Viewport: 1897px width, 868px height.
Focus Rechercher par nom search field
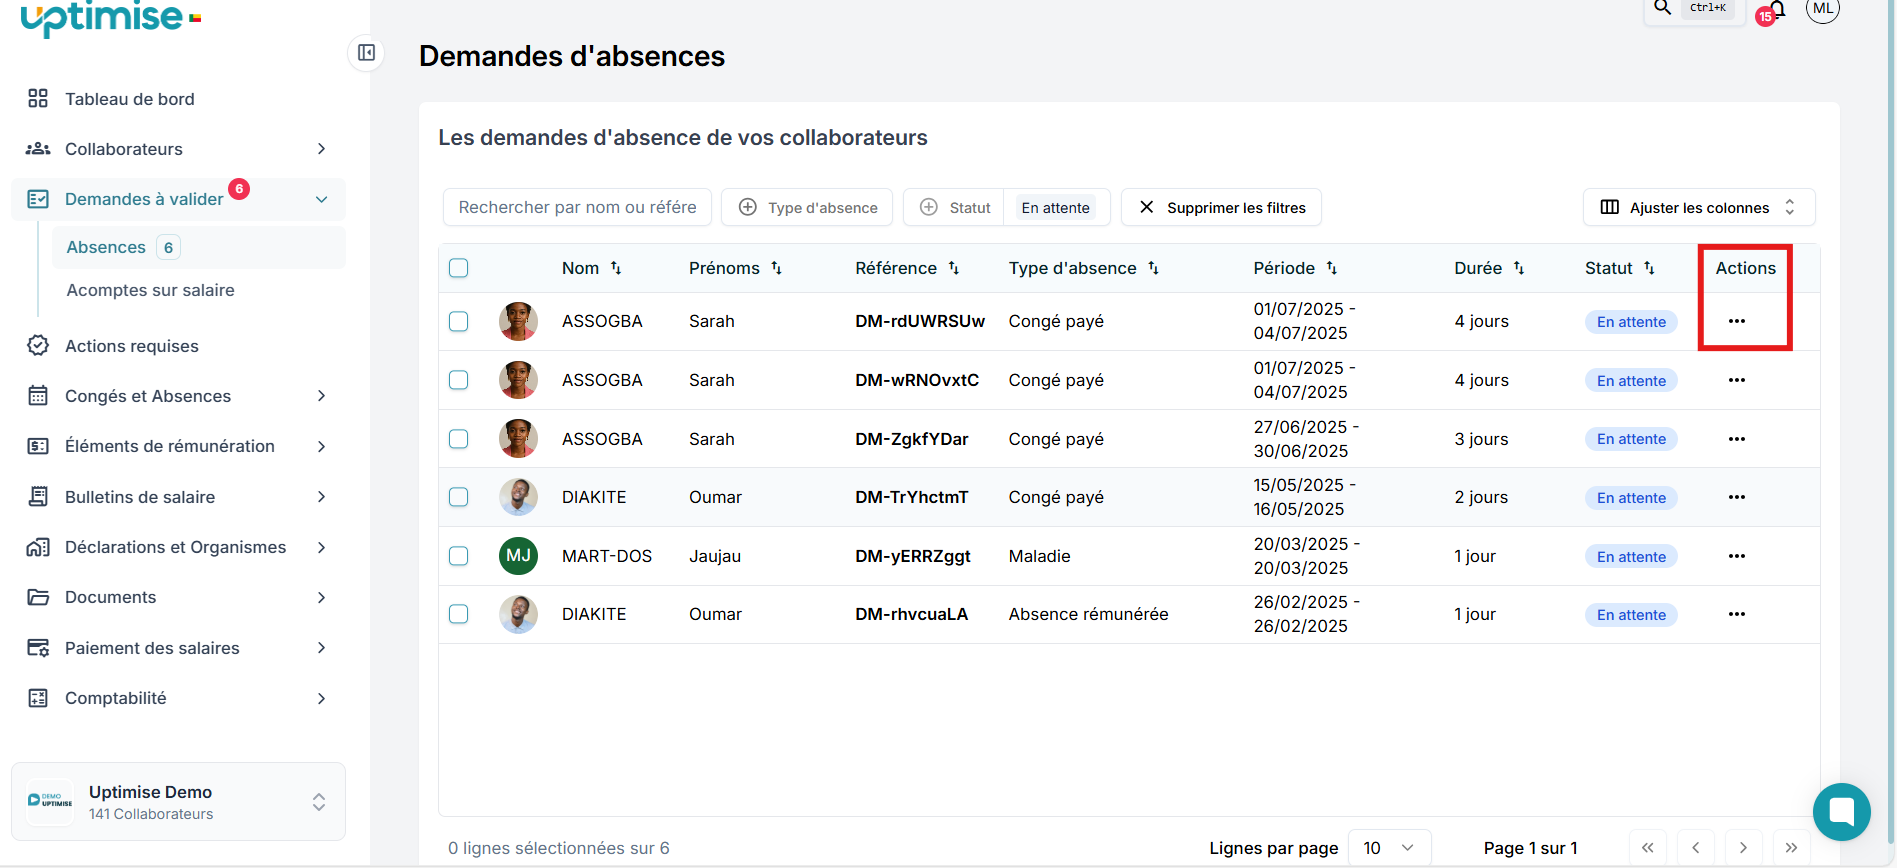[x=577, y=207]
